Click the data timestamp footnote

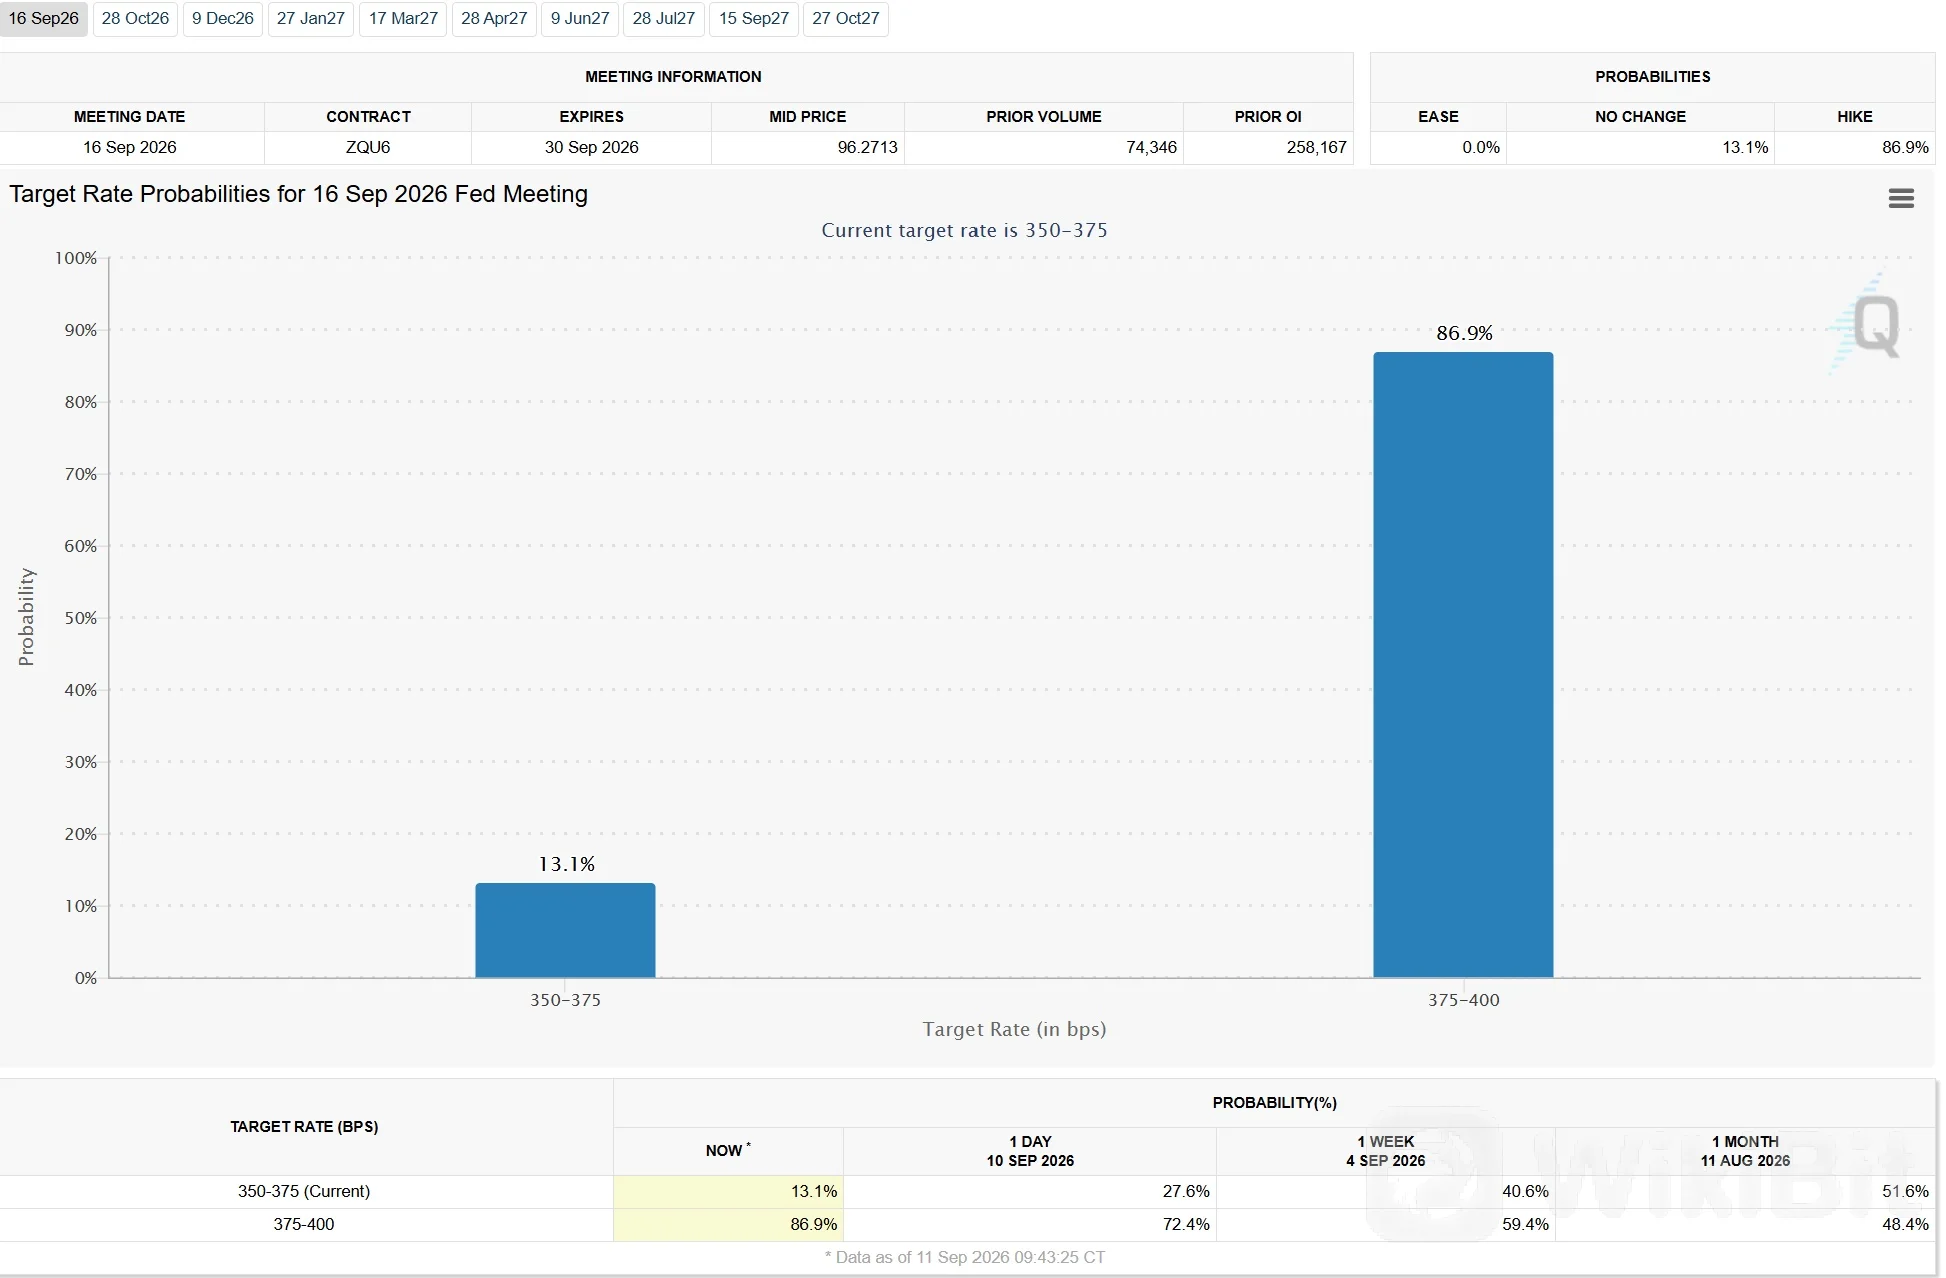point(965,1258)
